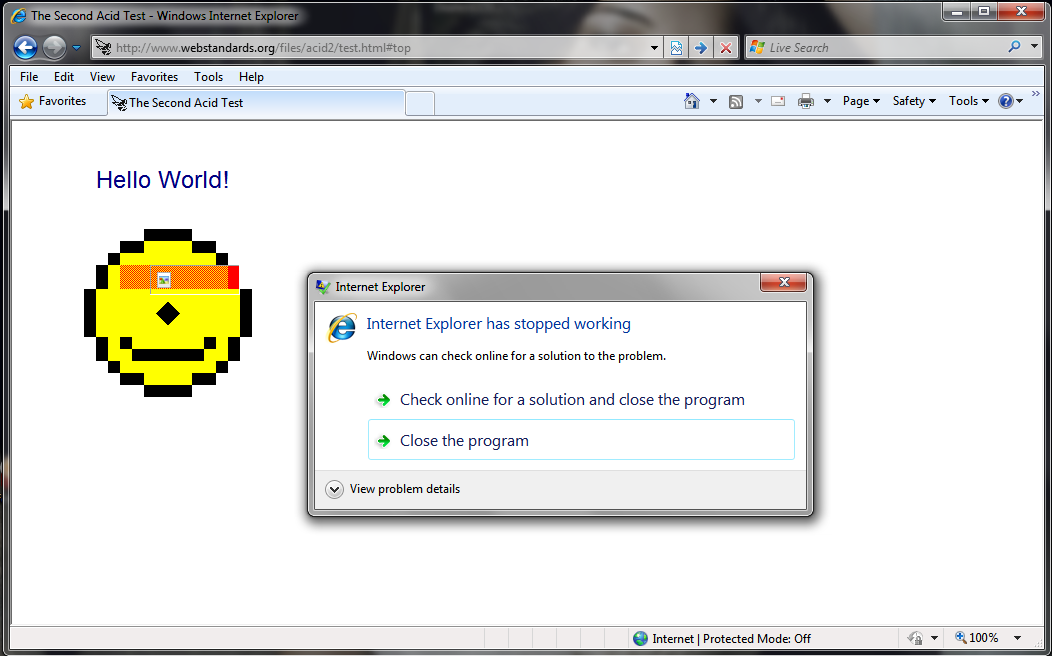Screen dimensions: 1052x656
Task: Open the recent pages dropdown arrow
Action: click(x=76, y=48)
